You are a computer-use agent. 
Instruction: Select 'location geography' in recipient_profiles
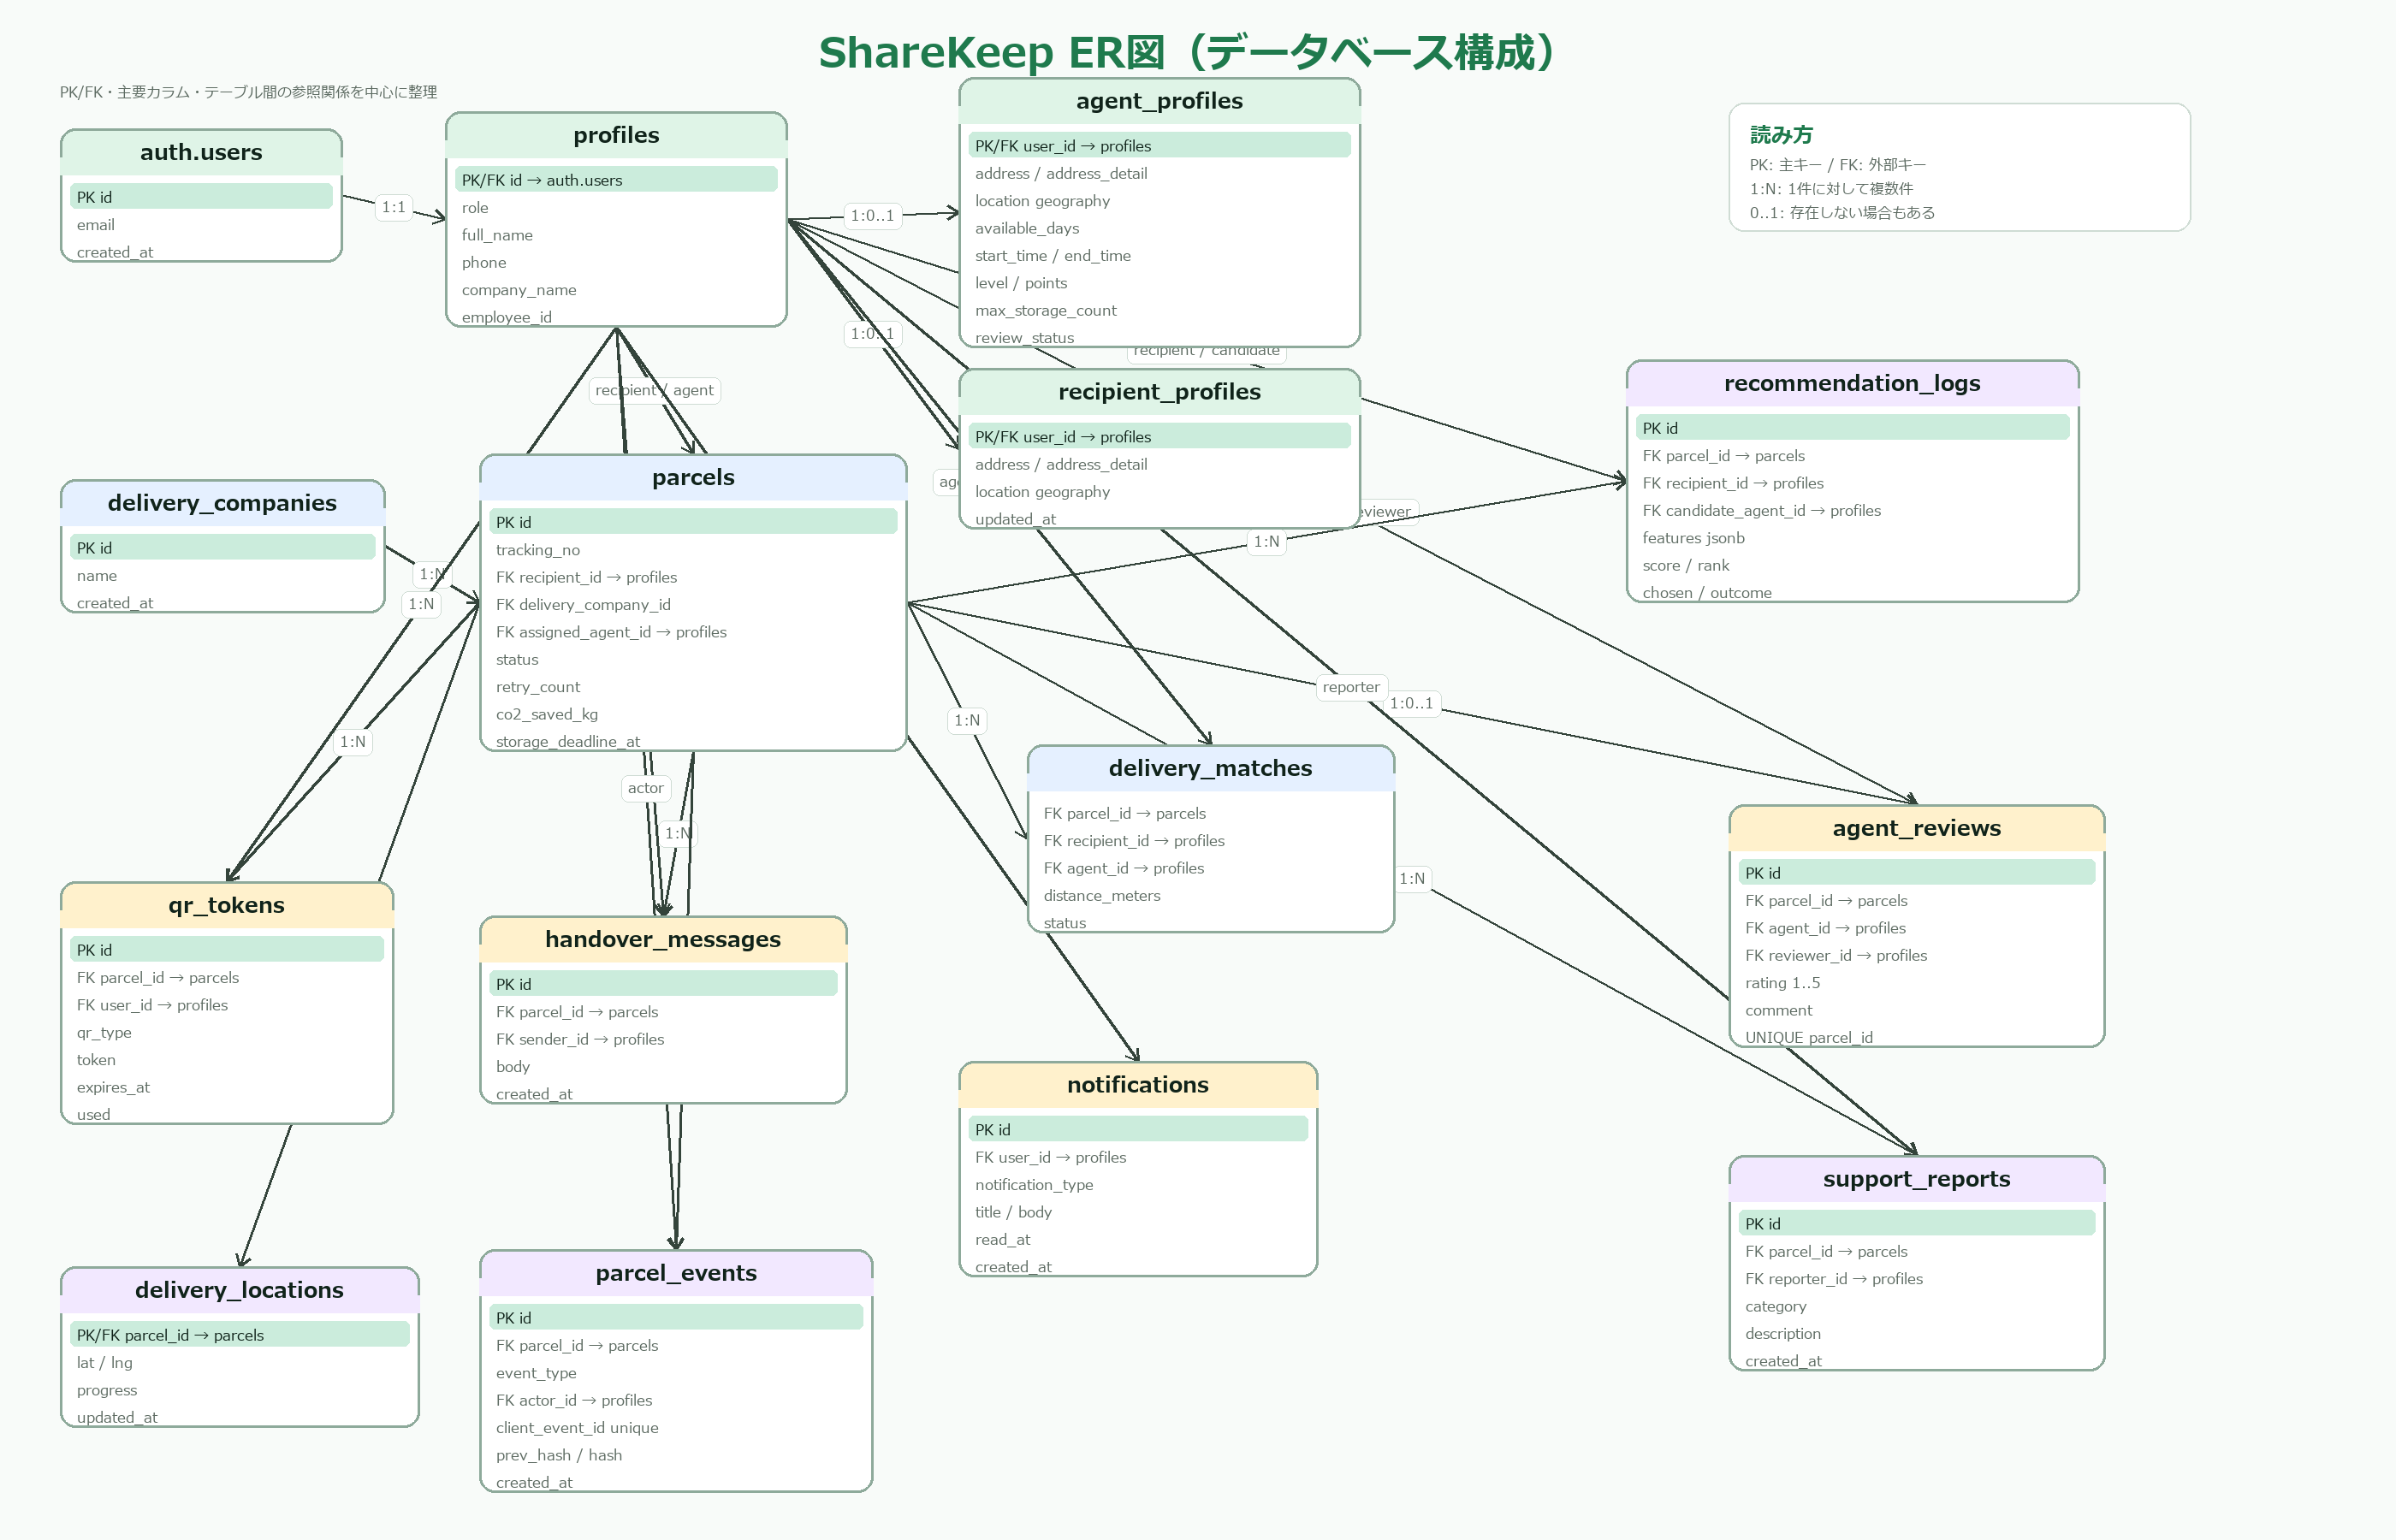pyautogui.click(x=1042, y=492)
